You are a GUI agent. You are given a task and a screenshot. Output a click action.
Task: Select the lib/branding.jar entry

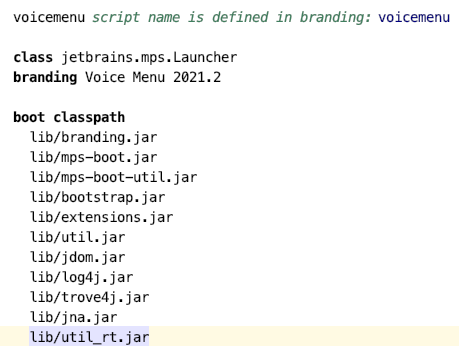(x=93, y=137)
